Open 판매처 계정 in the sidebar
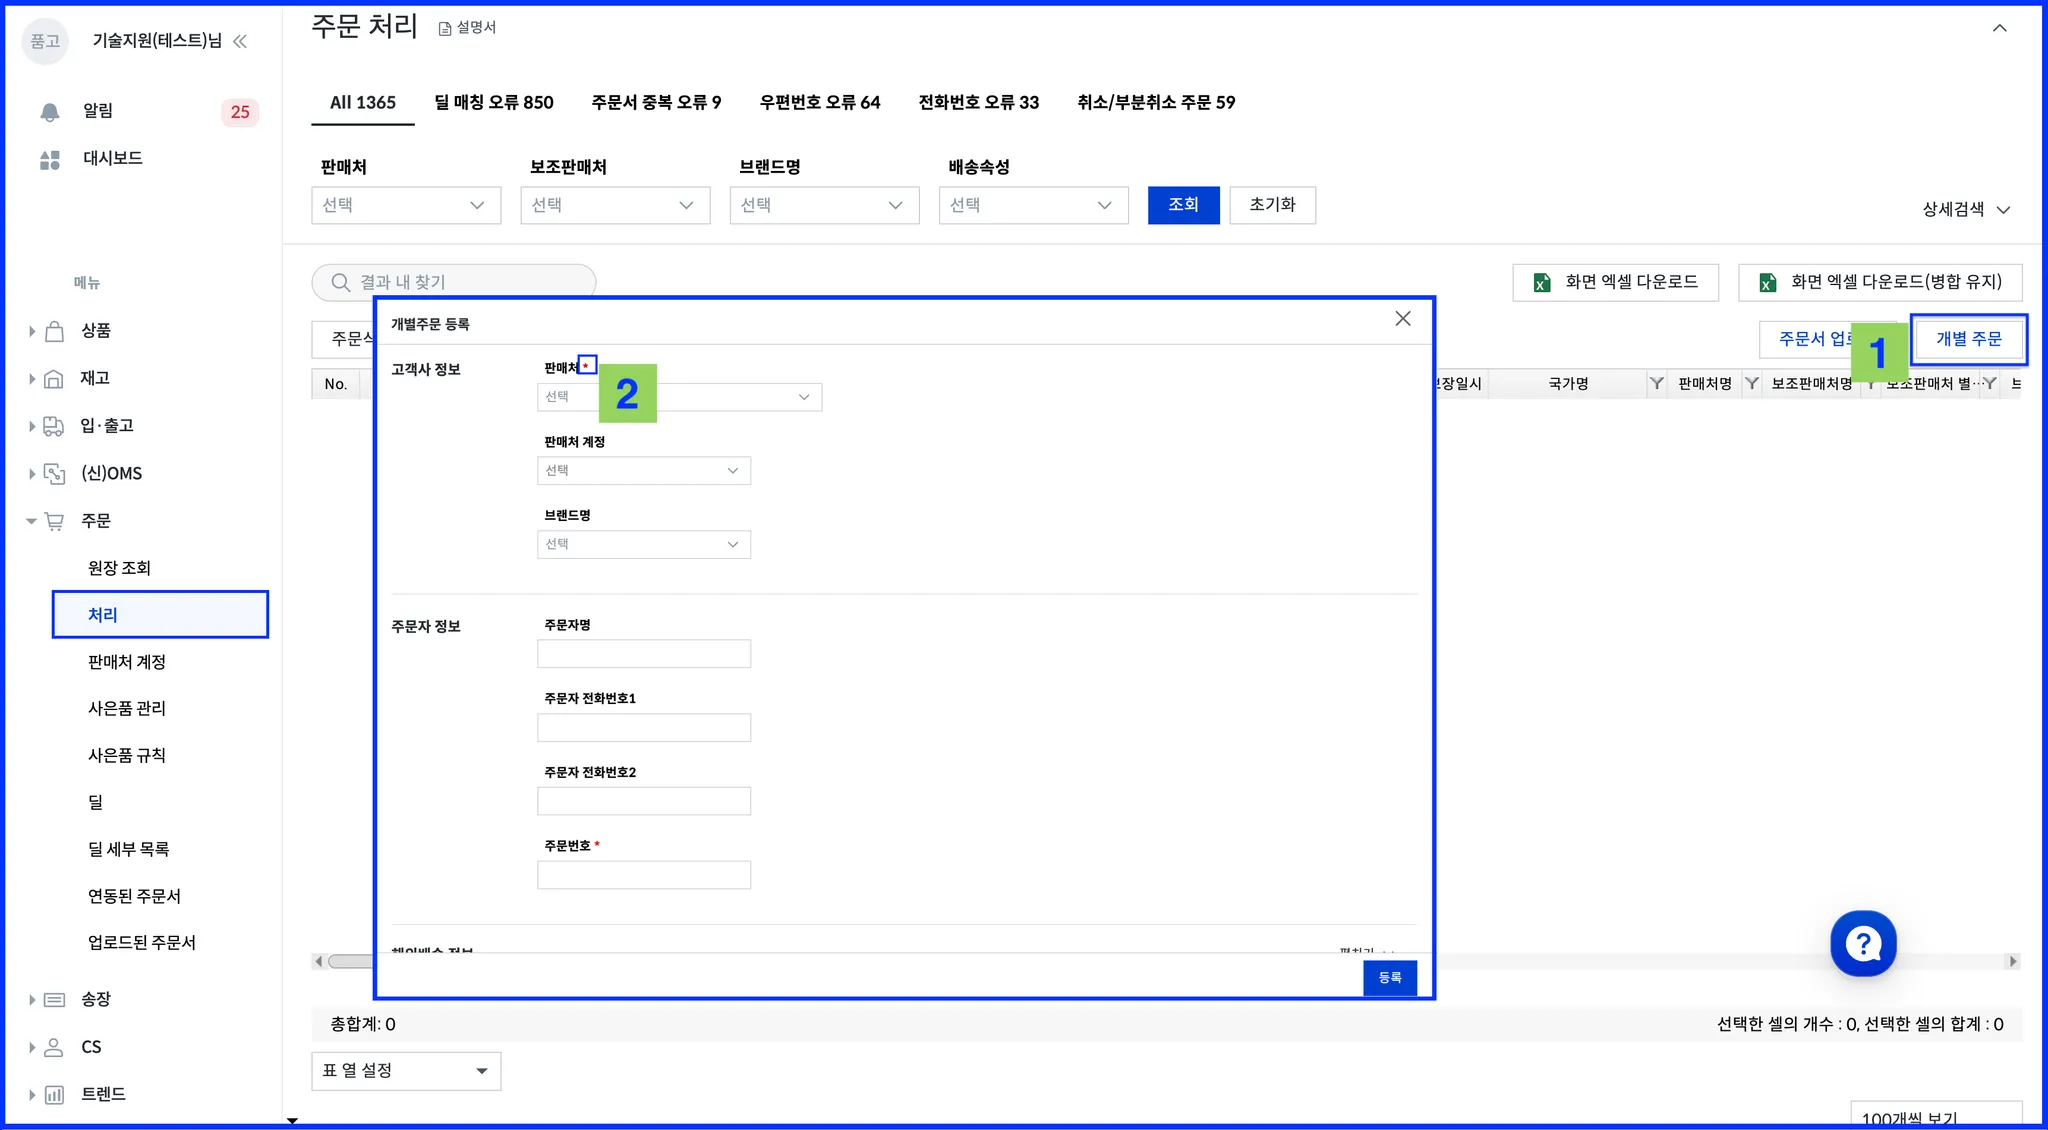Viewport: 2048px width, 1130px height. coord(127,662)
